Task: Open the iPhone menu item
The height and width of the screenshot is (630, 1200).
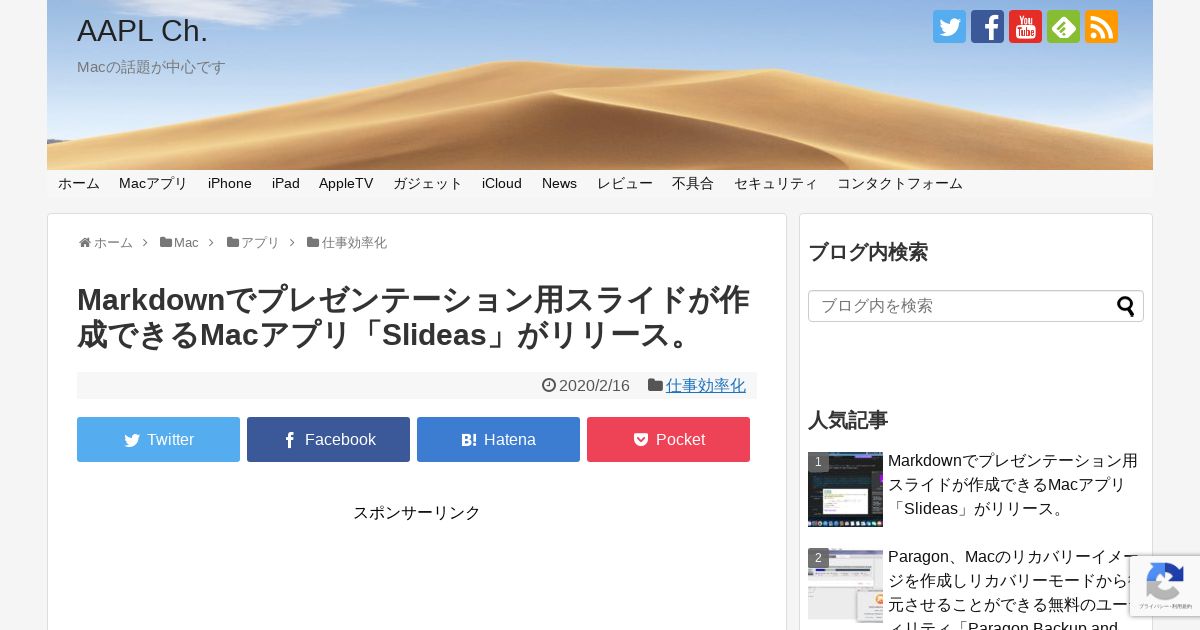Action: click(230, 183)
